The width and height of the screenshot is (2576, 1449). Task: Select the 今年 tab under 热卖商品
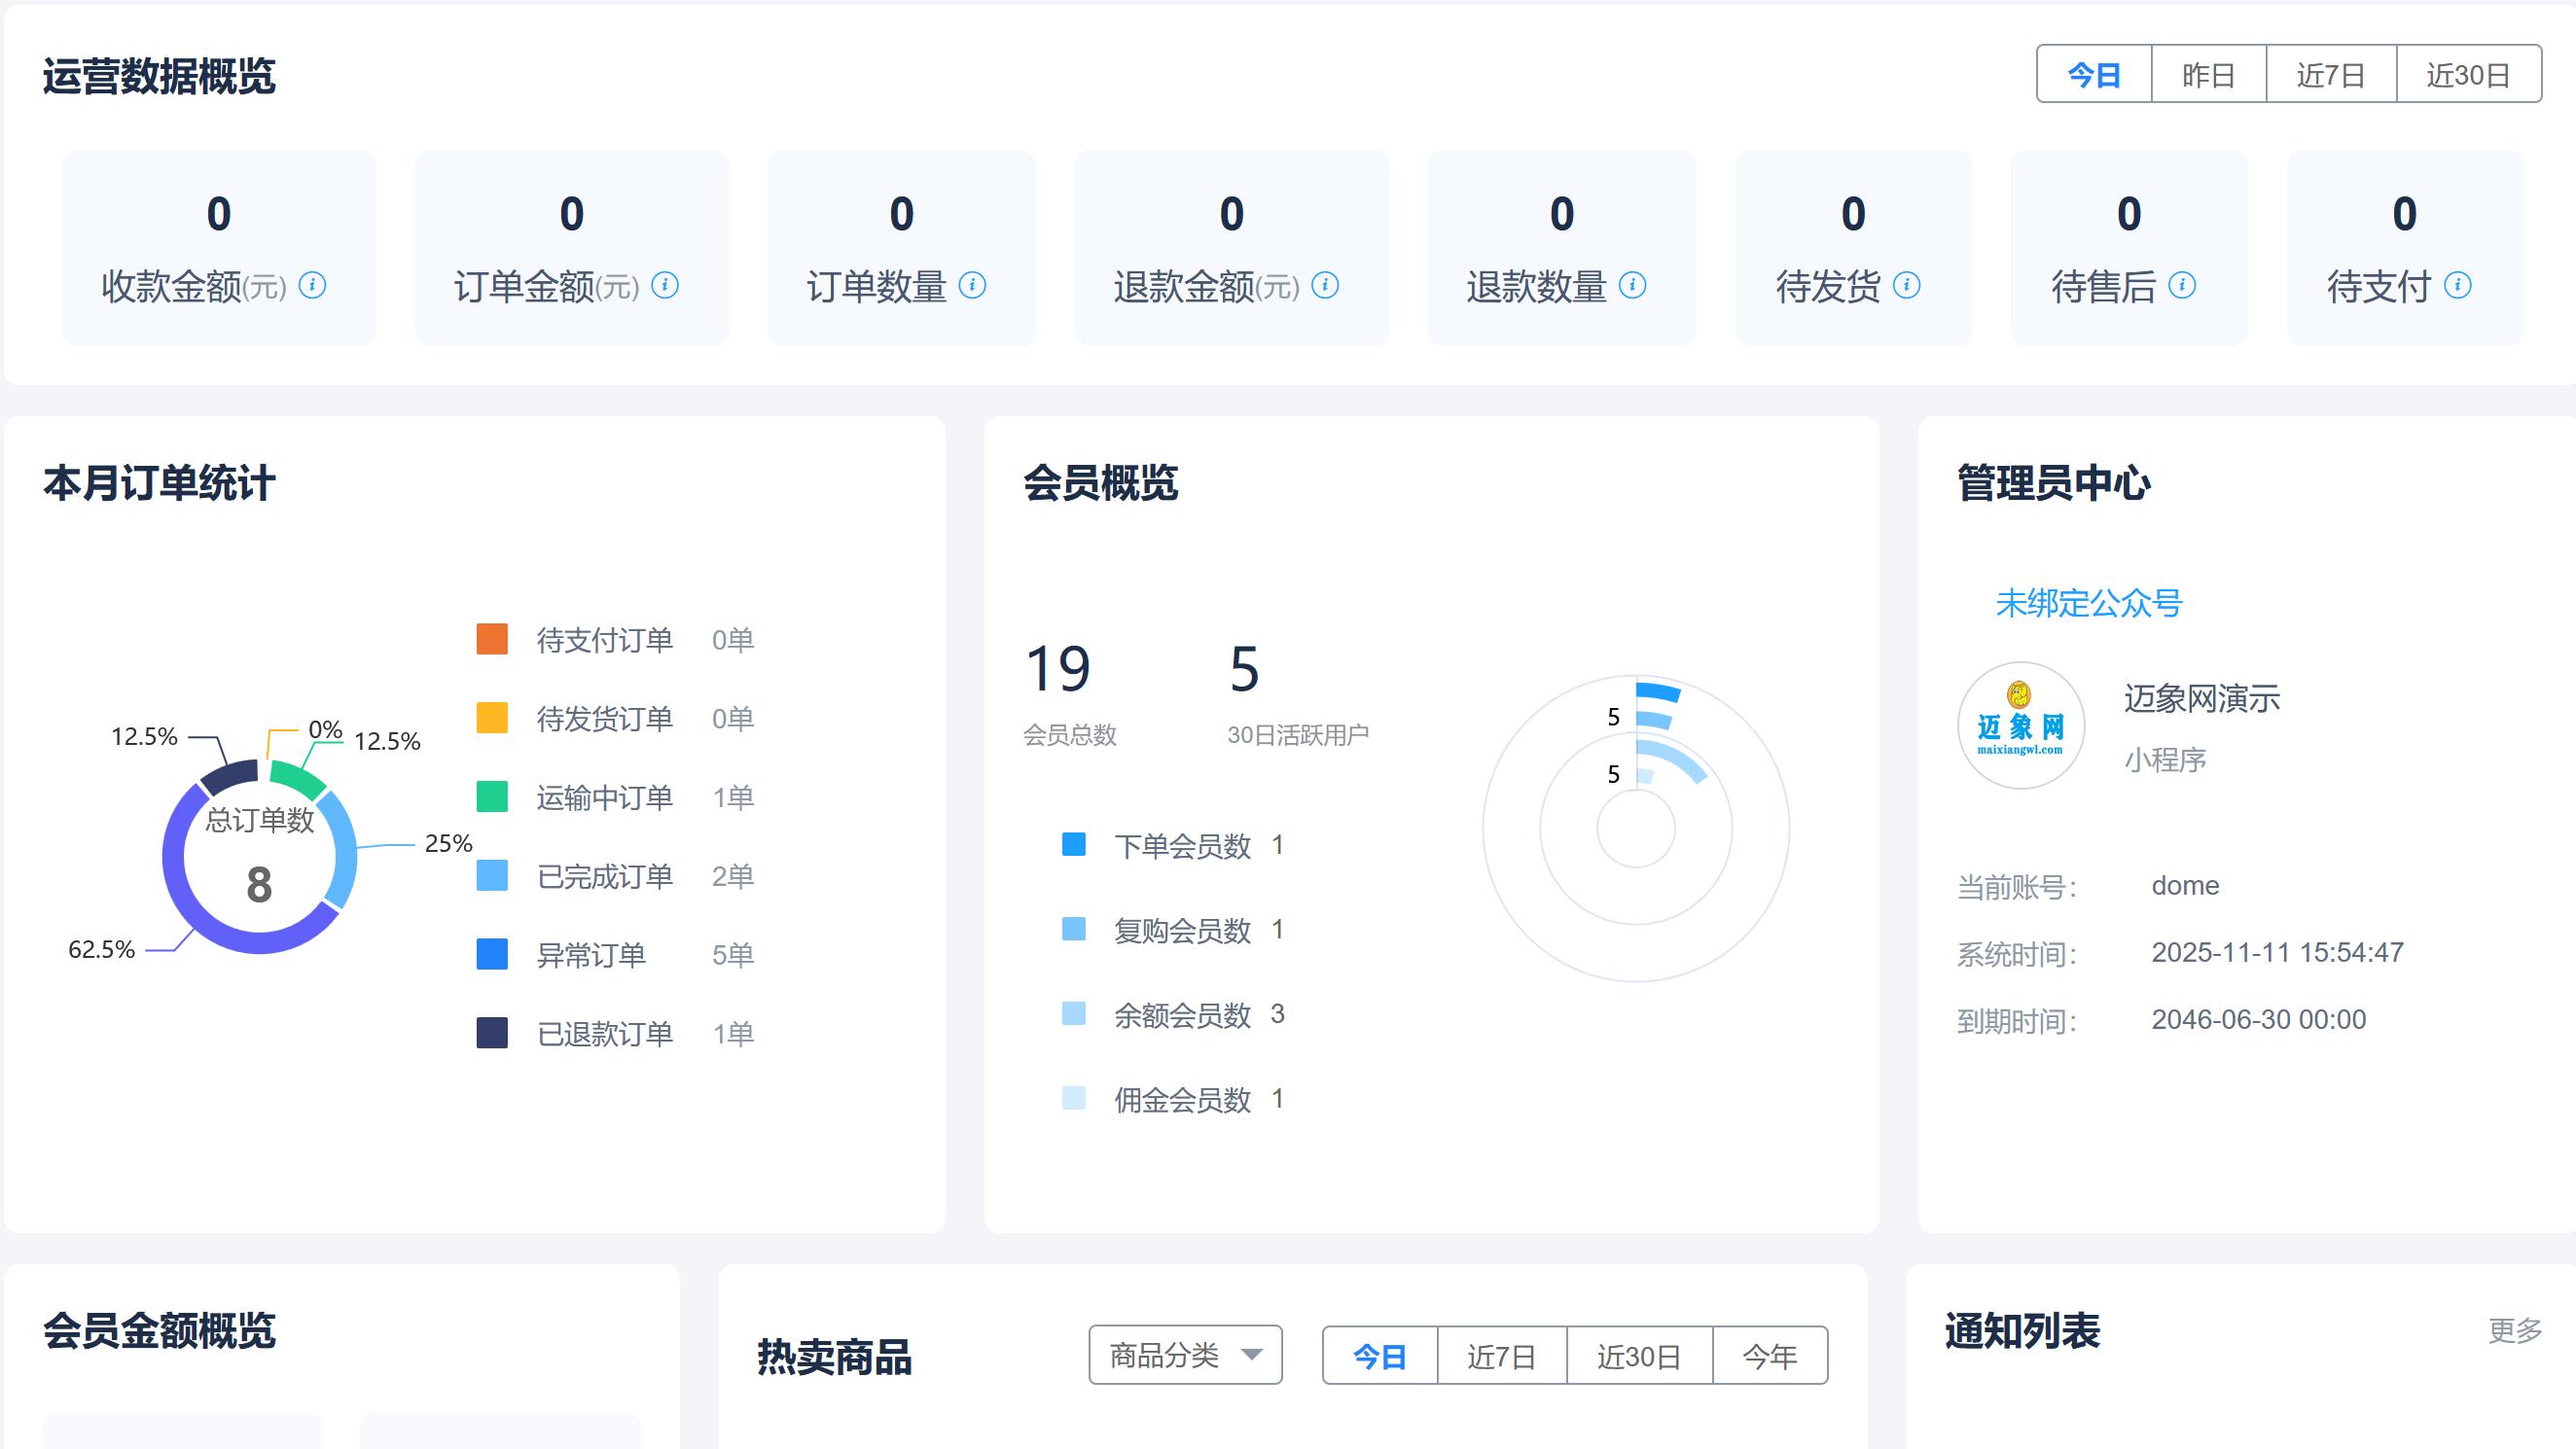(x=1769, y=1355)
